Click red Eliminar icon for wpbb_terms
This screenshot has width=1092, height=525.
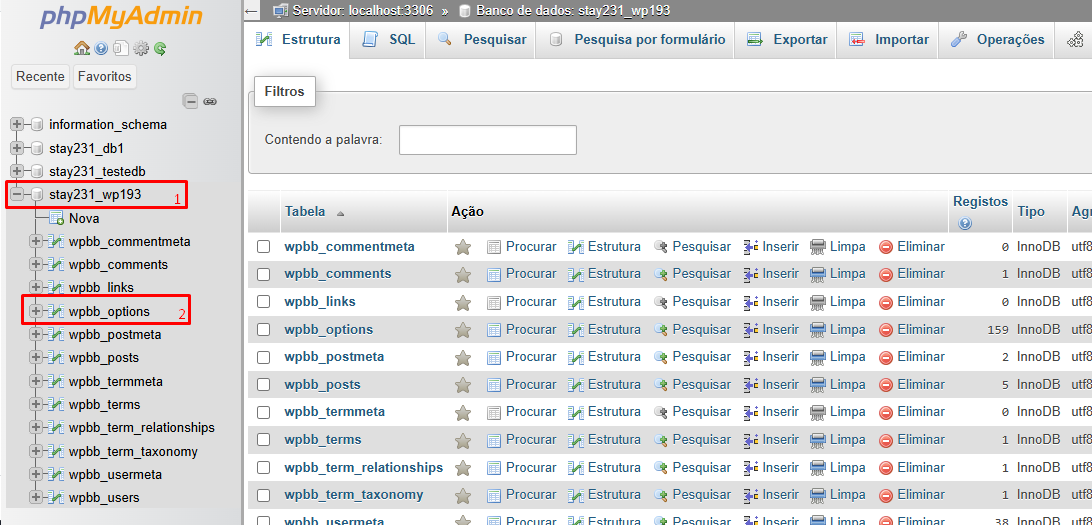point(886,440)
